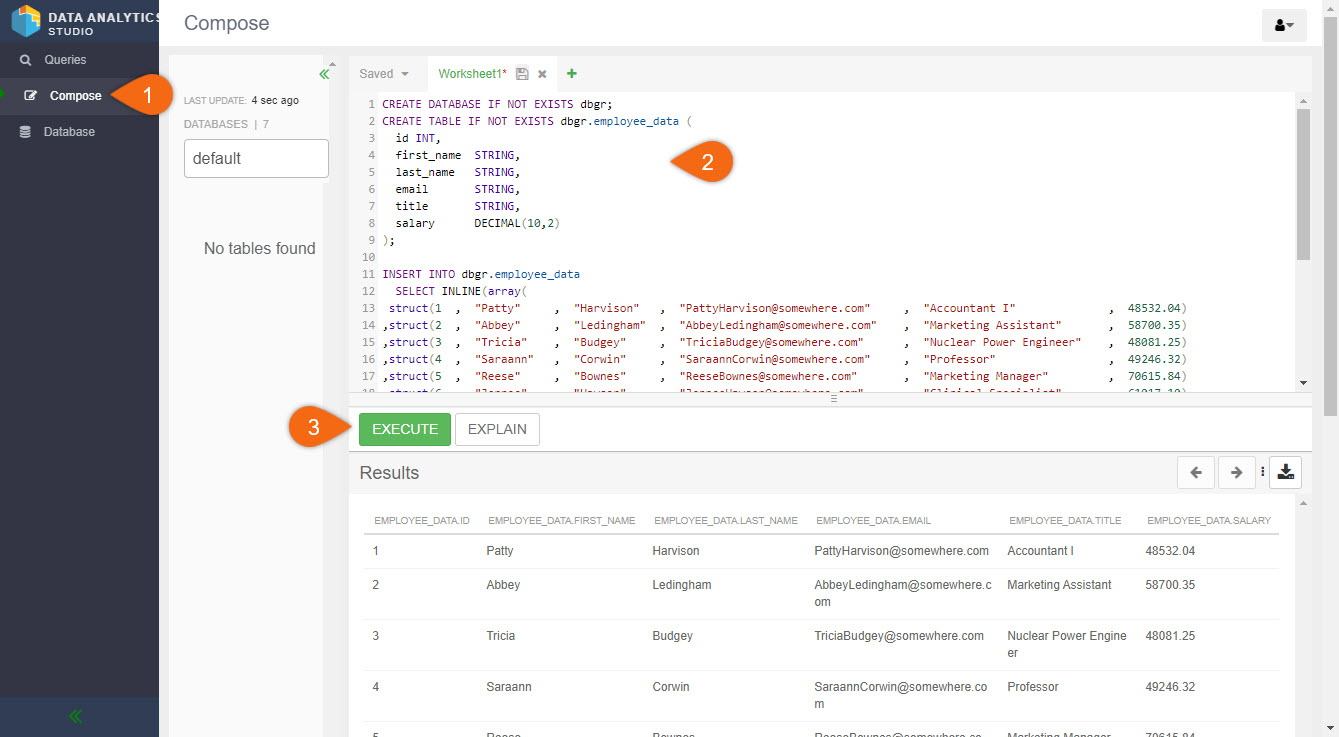1339x737 pixels.
Task: Add a new worksheet with the plus icon
Action: 572,74
